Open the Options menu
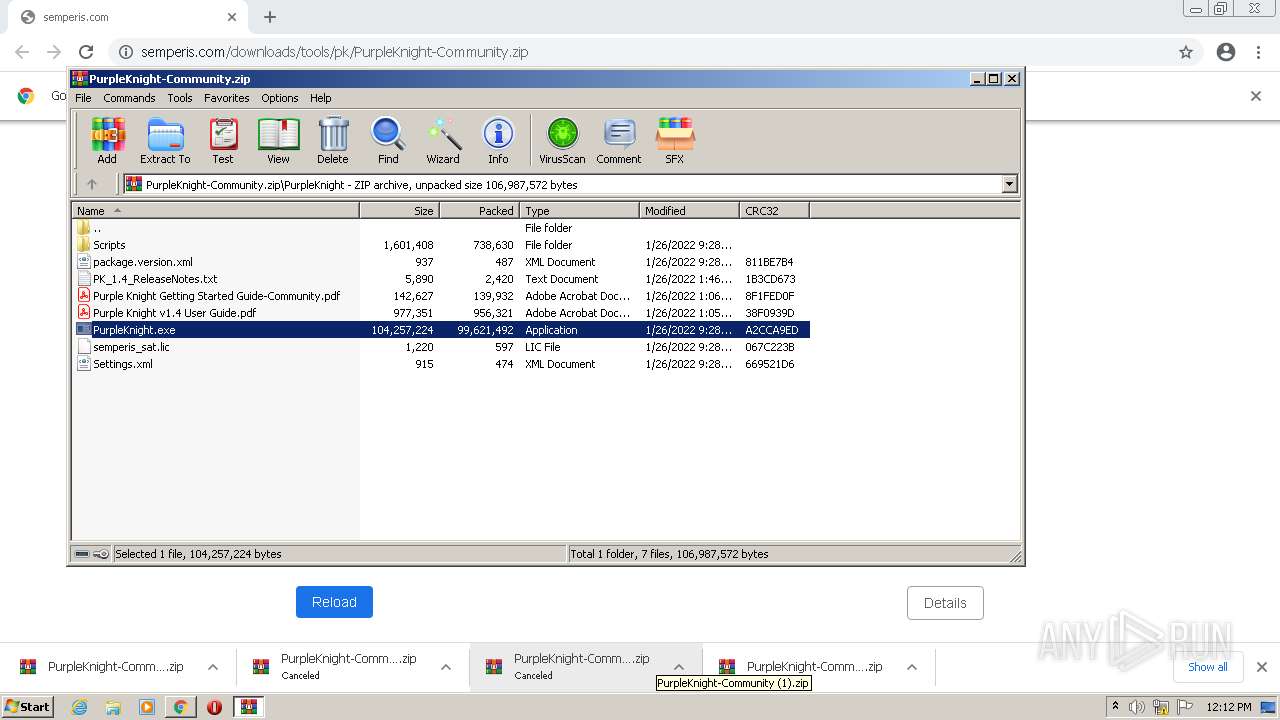Screen dimensions: 1280x720 coord(280,98)
